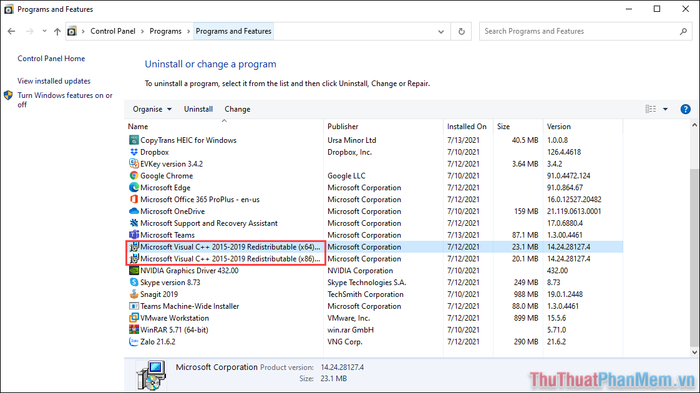The height and width of the screenshot is (393, 700).
Task: Open Turn Windows features on or off
Action: click(65, 100)
